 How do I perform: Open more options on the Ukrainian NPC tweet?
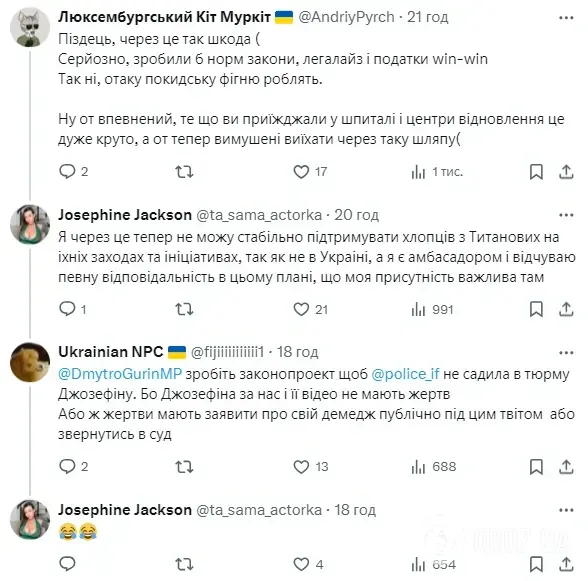(566, 353)
